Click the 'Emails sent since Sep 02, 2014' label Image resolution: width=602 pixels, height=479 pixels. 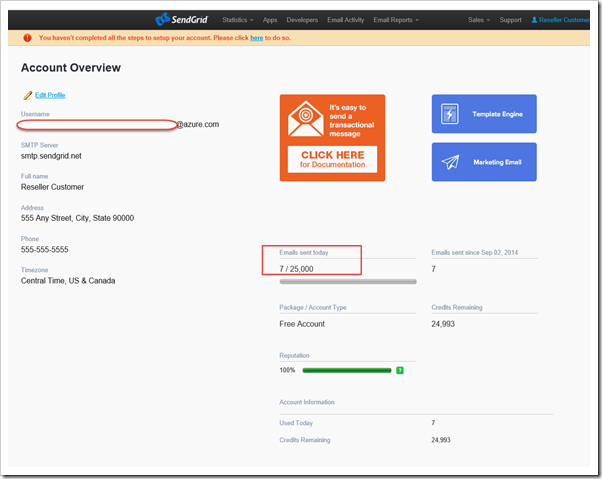click(475, 253)
